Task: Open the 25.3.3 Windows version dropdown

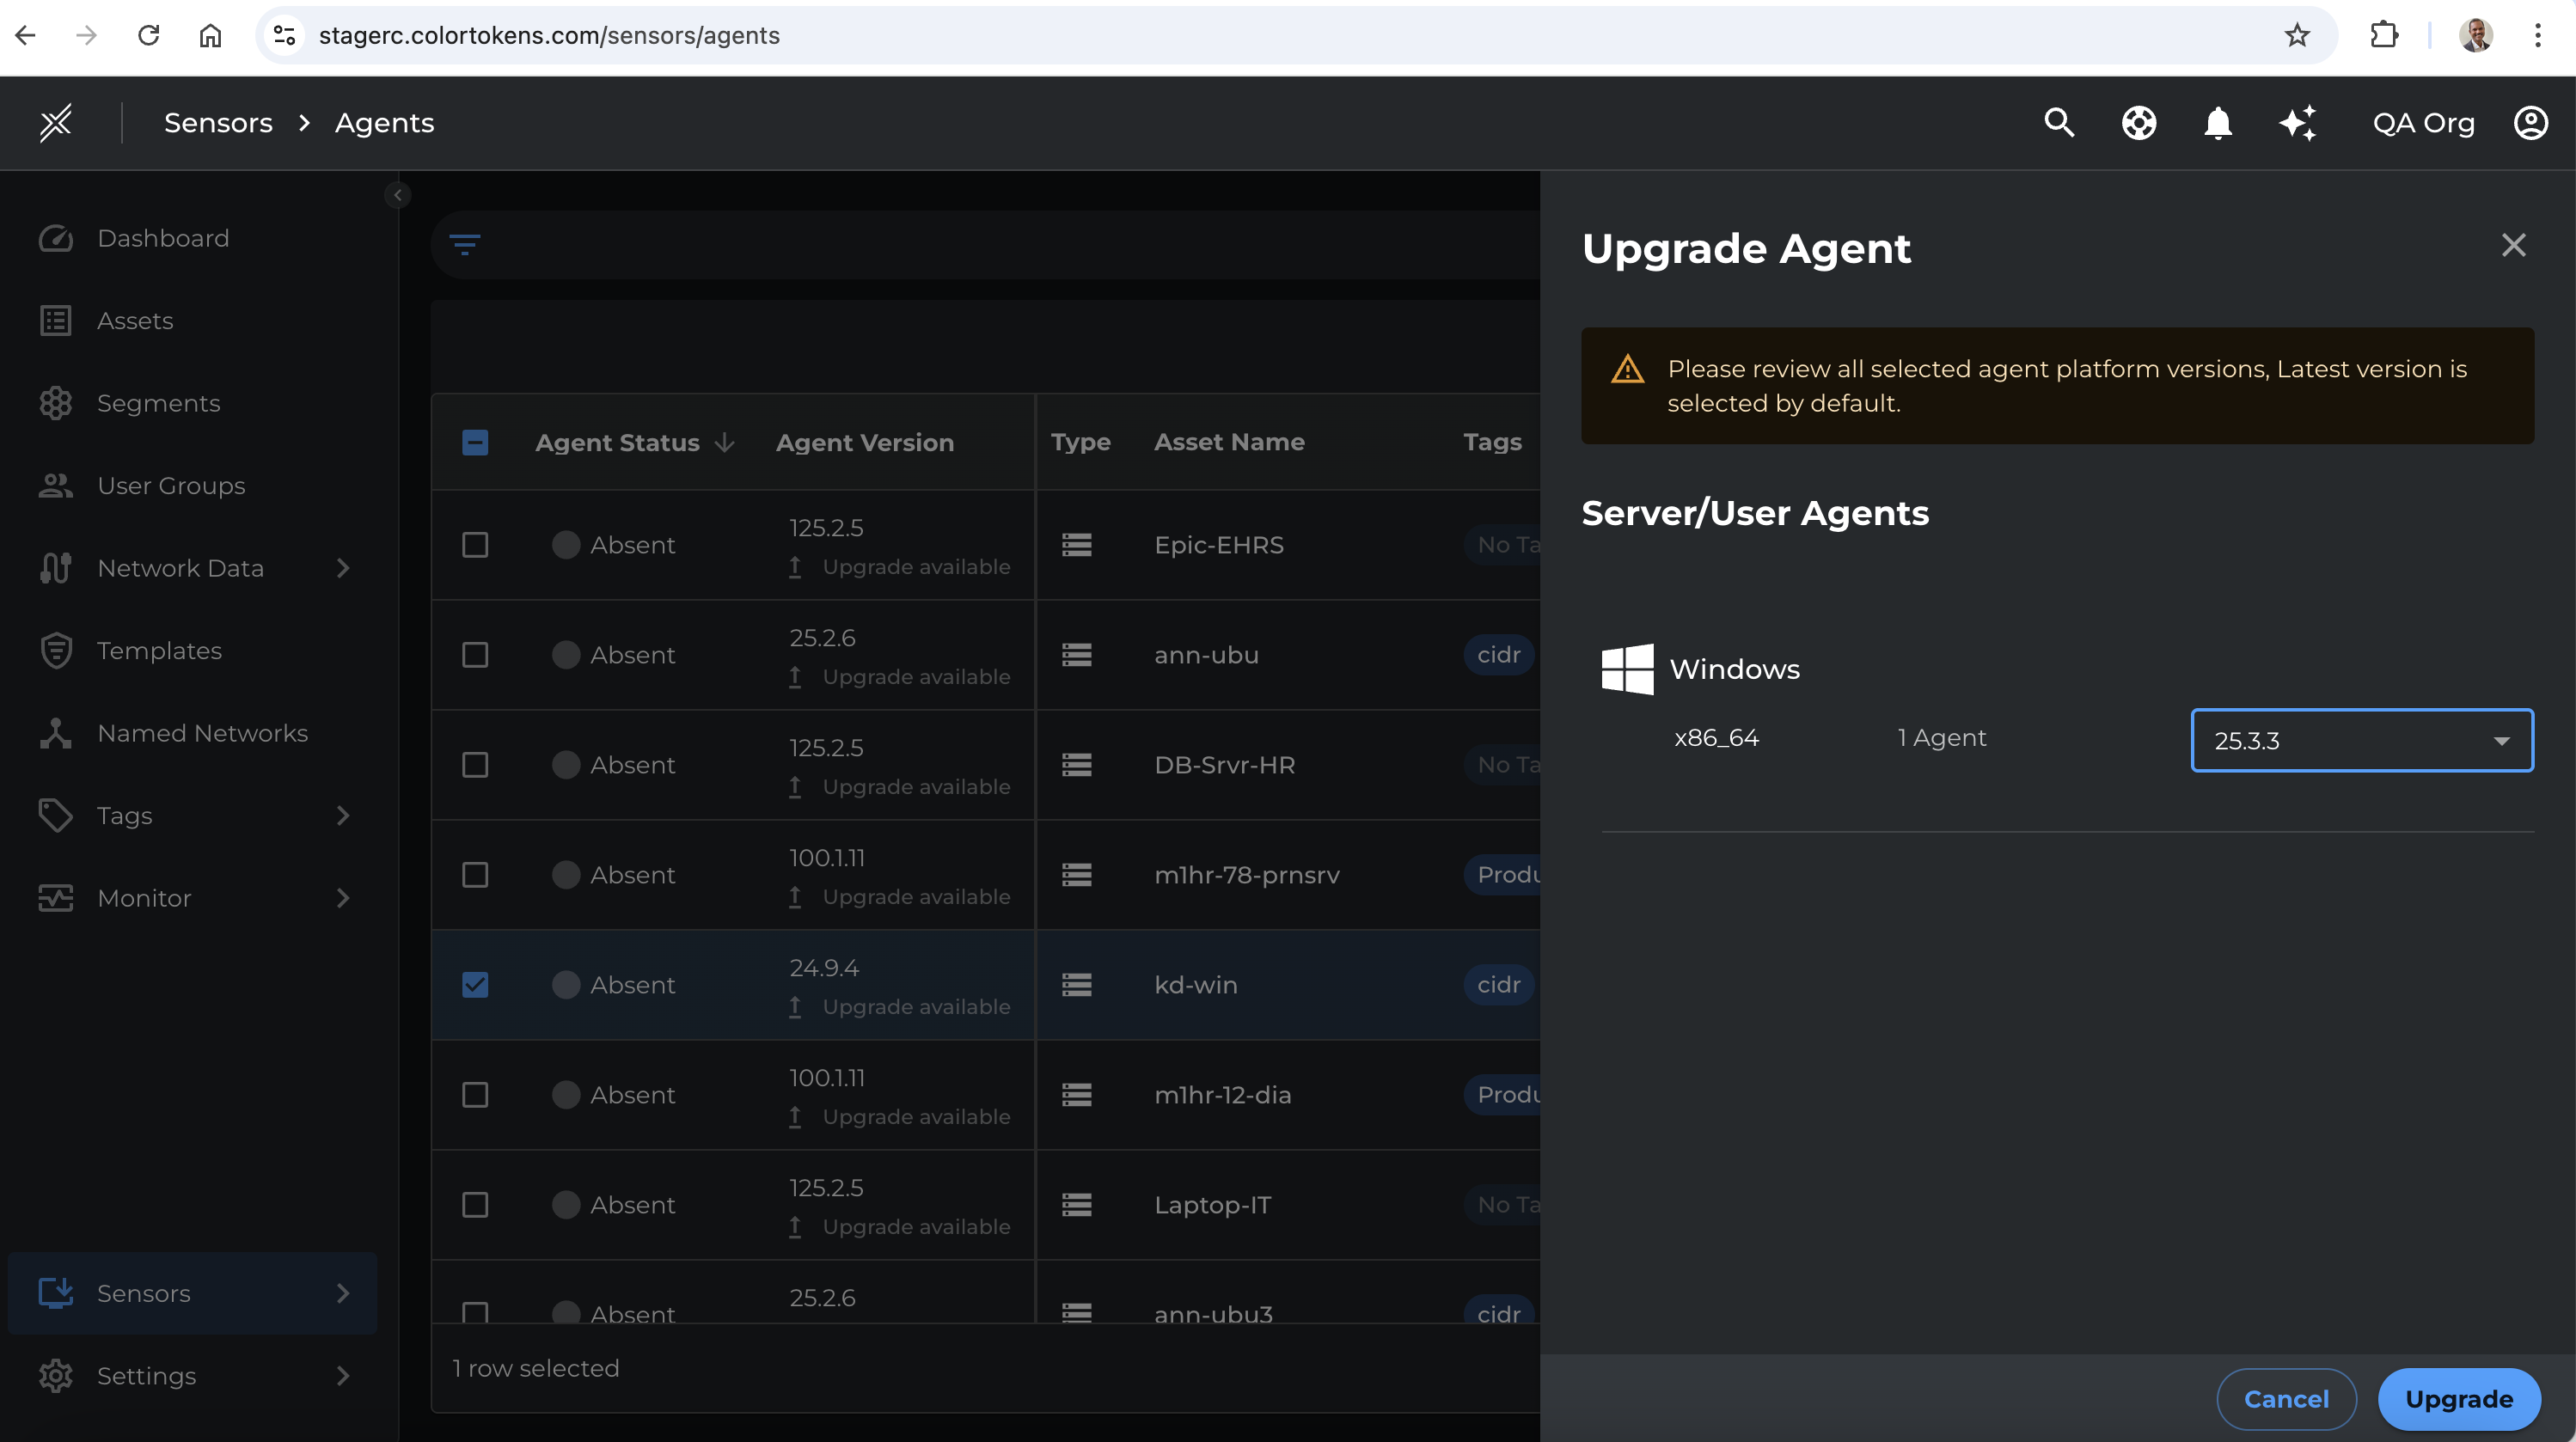Action: [2361, 740]
